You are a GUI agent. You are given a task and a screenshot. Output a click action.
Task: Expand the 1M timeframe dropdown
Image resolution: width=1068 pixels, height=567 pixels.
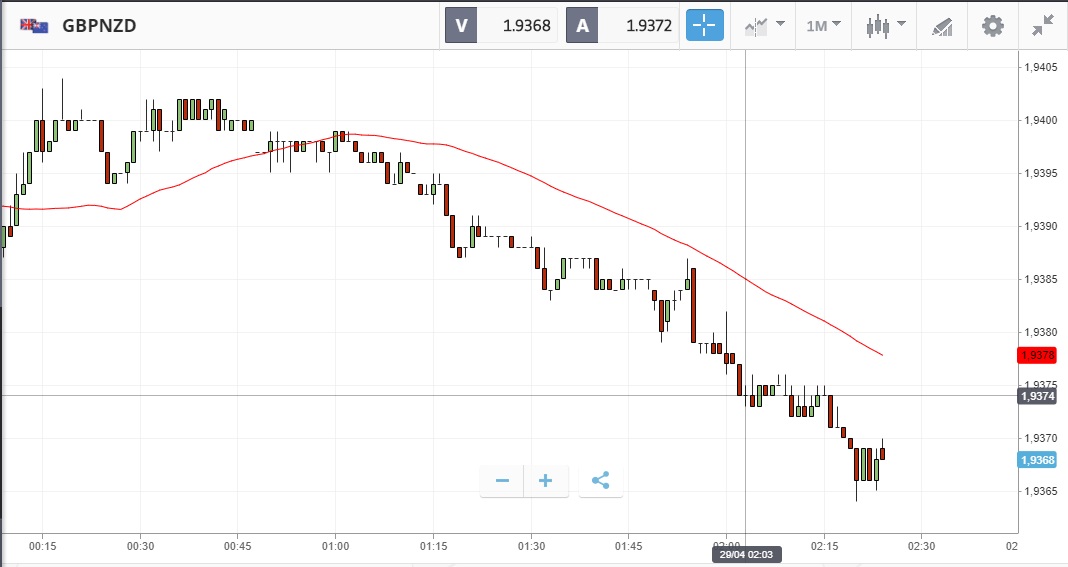[823, 26]
